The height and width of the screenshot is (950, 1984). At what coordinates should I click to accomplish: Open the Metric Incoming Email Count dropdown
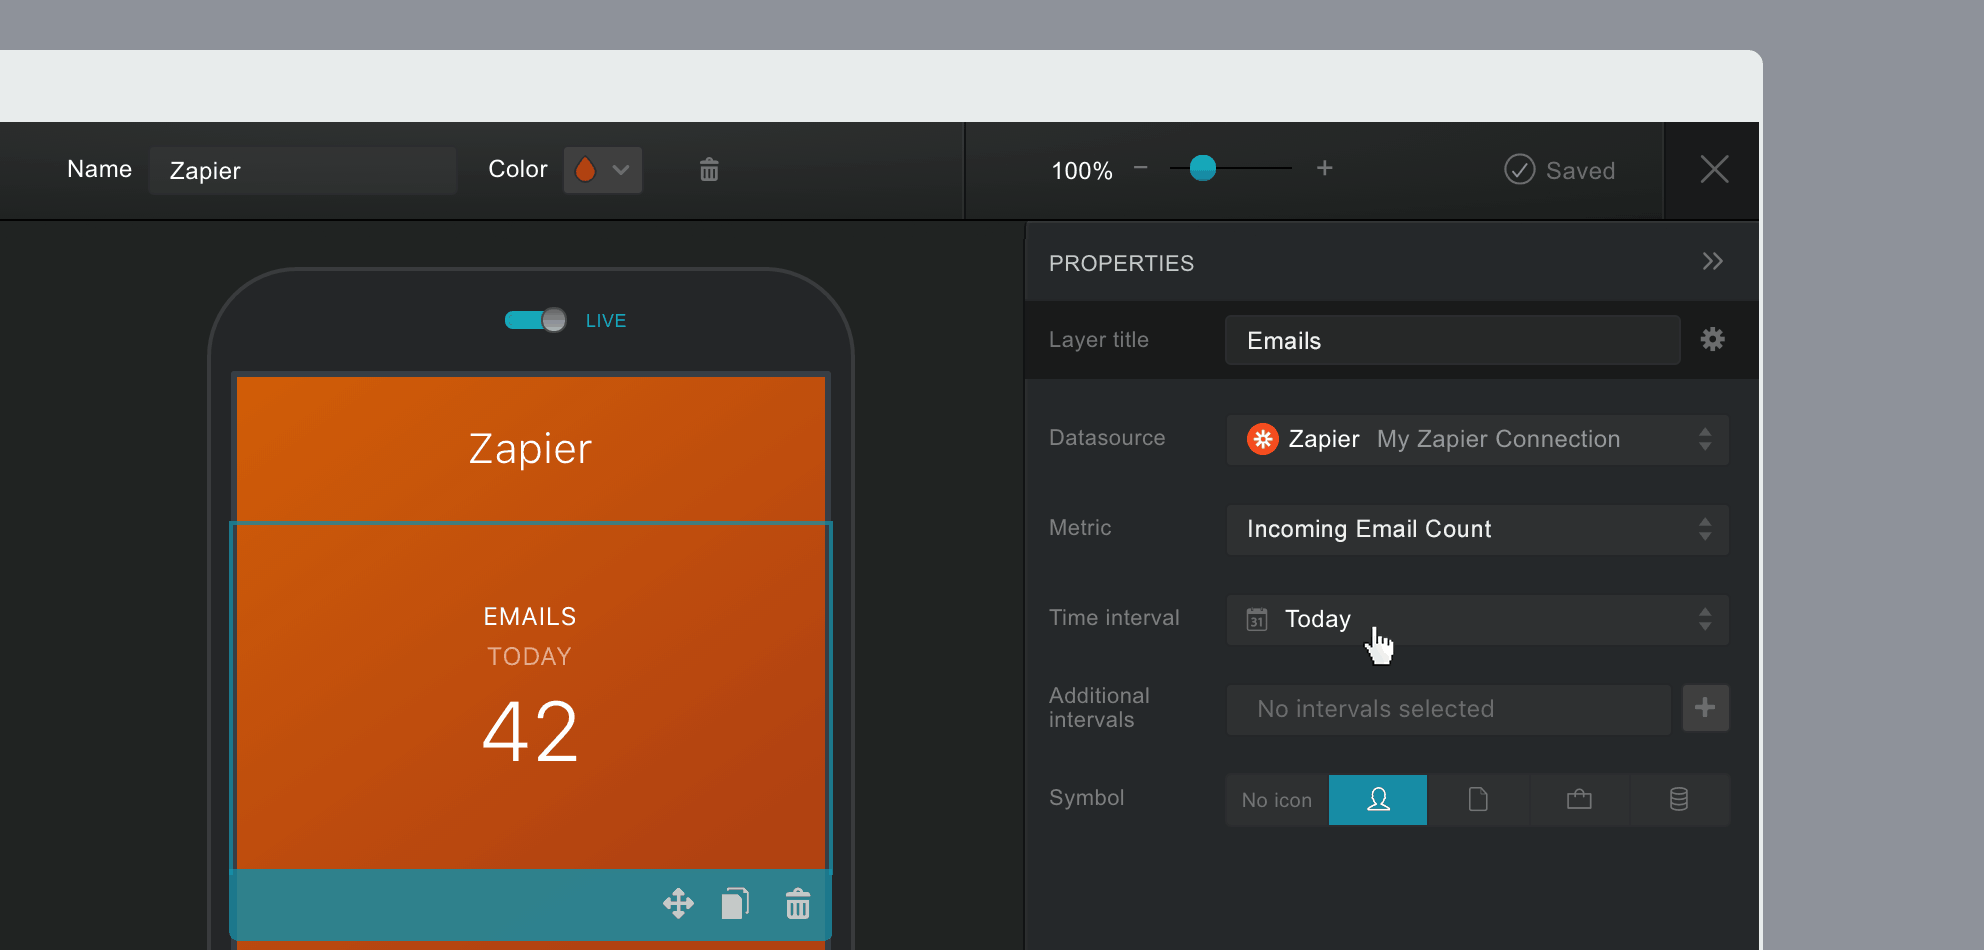pos(1477,529)
